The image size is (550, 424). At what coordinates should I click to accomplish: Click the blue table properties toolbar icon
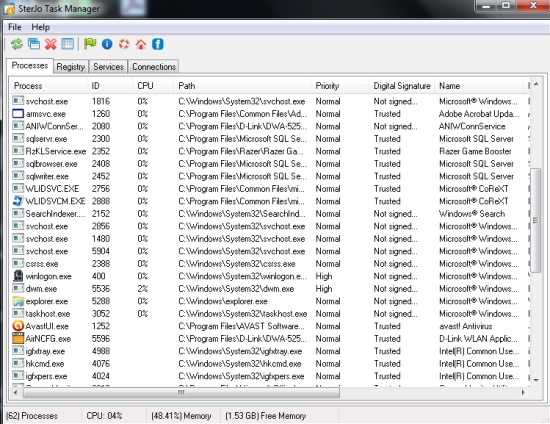coord(68,44)
